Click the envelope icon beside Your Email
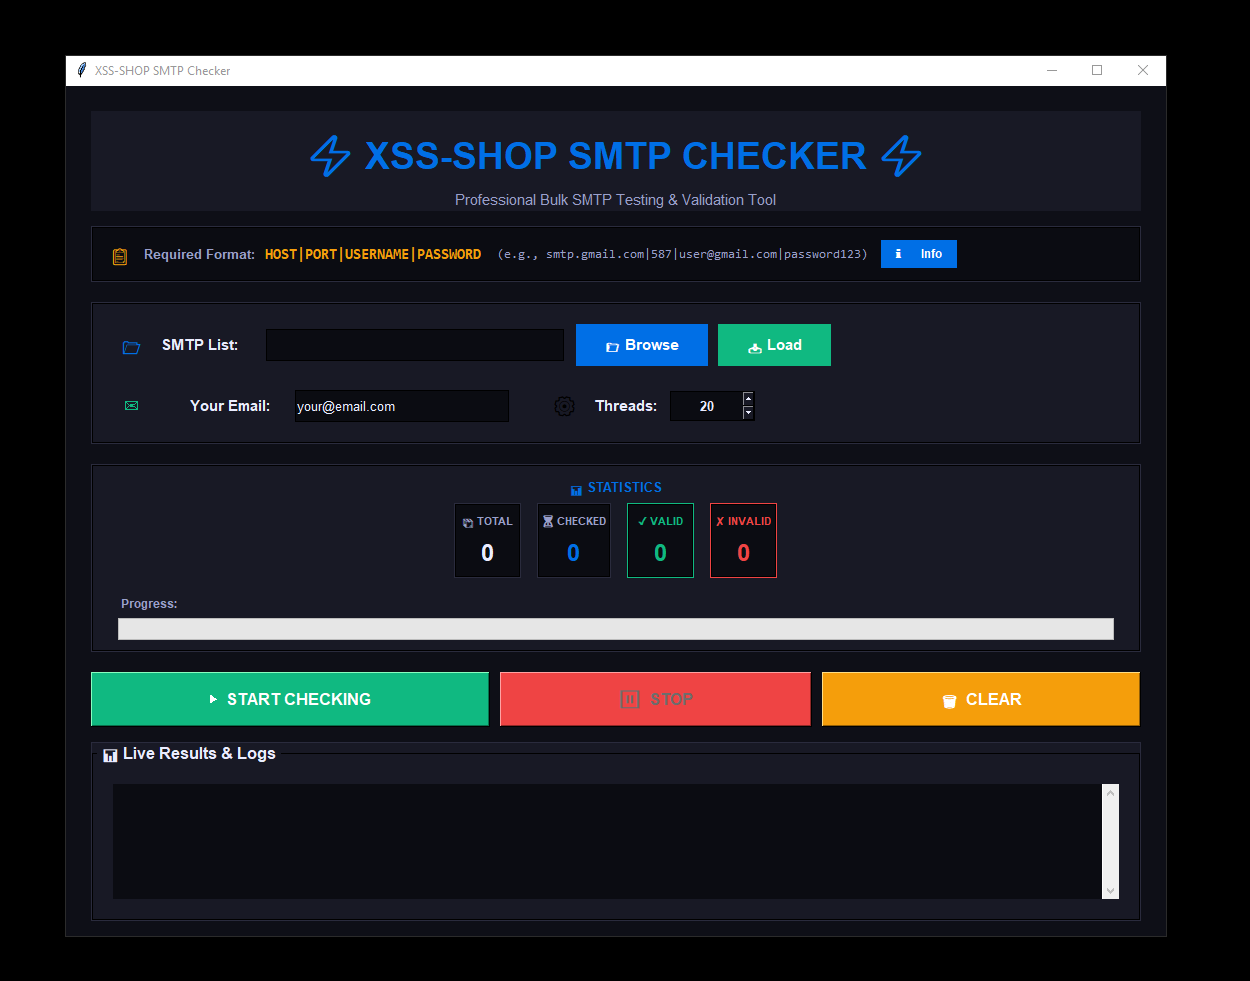 coord(131,406)
